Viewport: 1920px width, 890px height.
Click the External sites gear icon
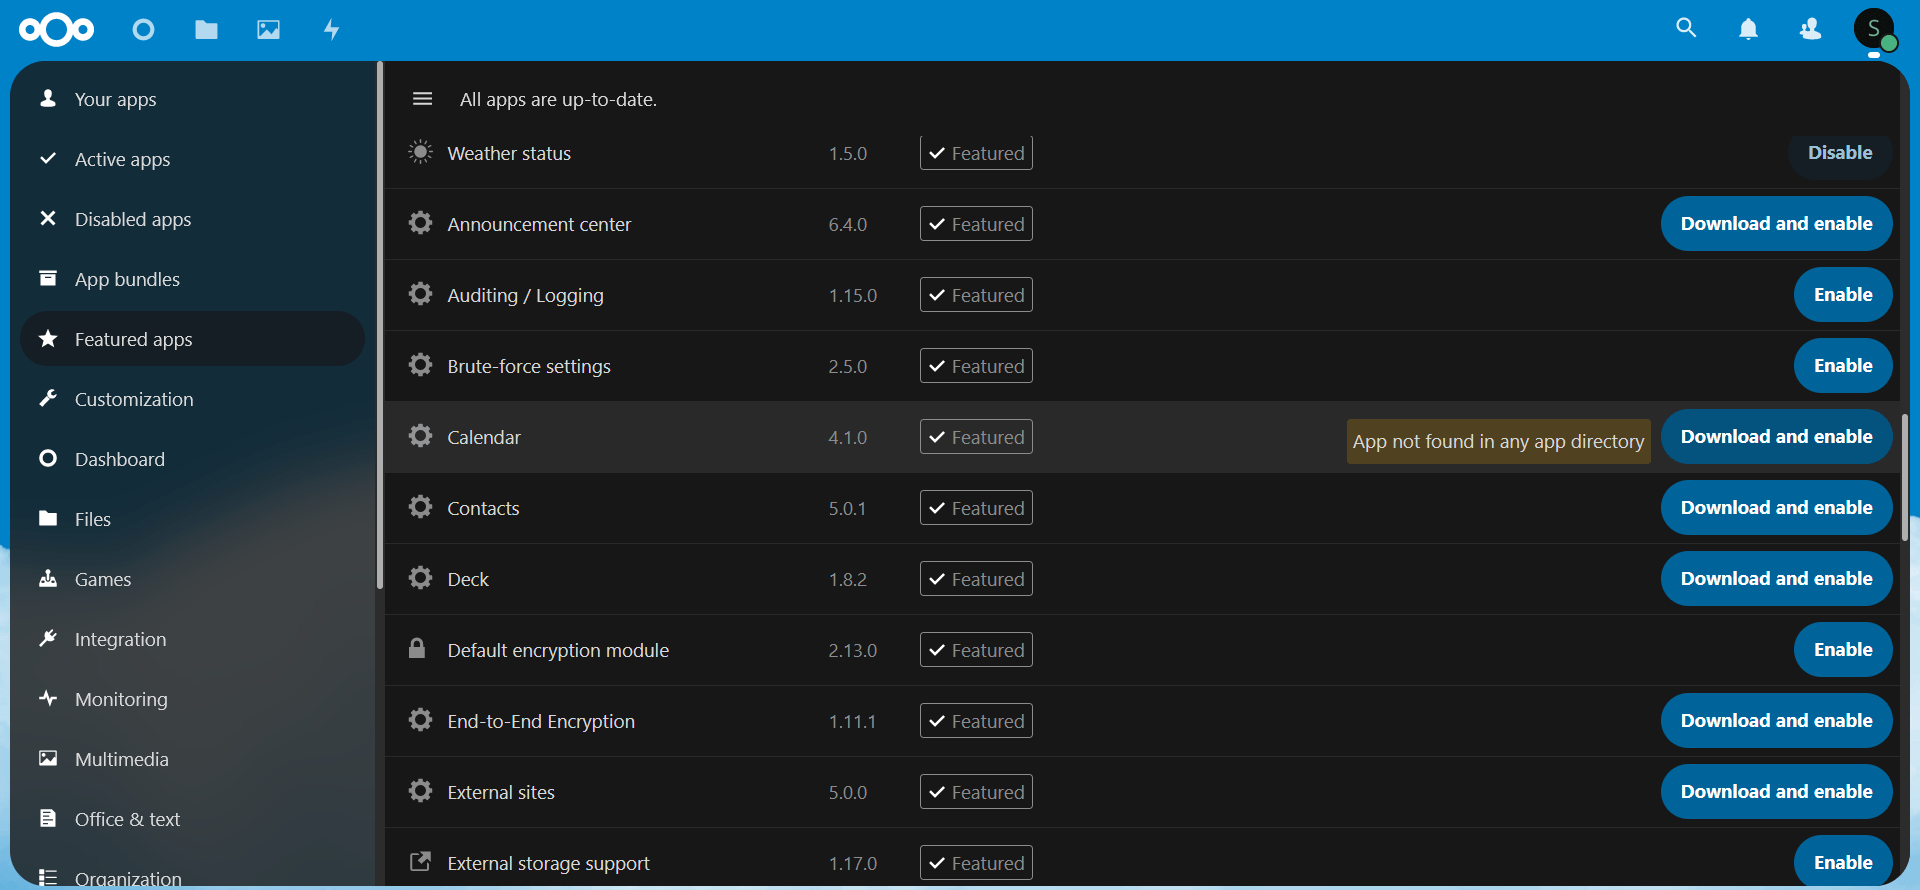pyautogui.click(x=420, y=791)
